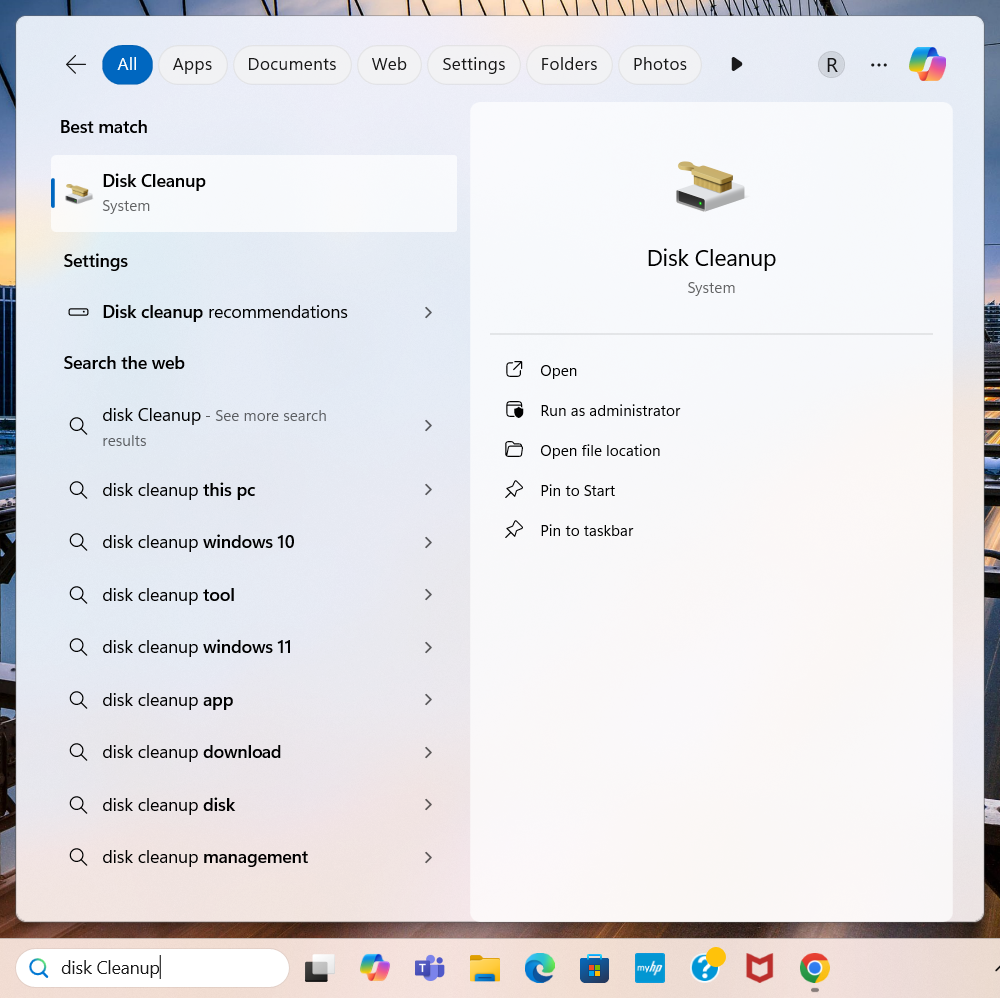Click the Disk Cleanup best match icon
The height and width of the screenshot is (998, 1000).
(79, 193)
